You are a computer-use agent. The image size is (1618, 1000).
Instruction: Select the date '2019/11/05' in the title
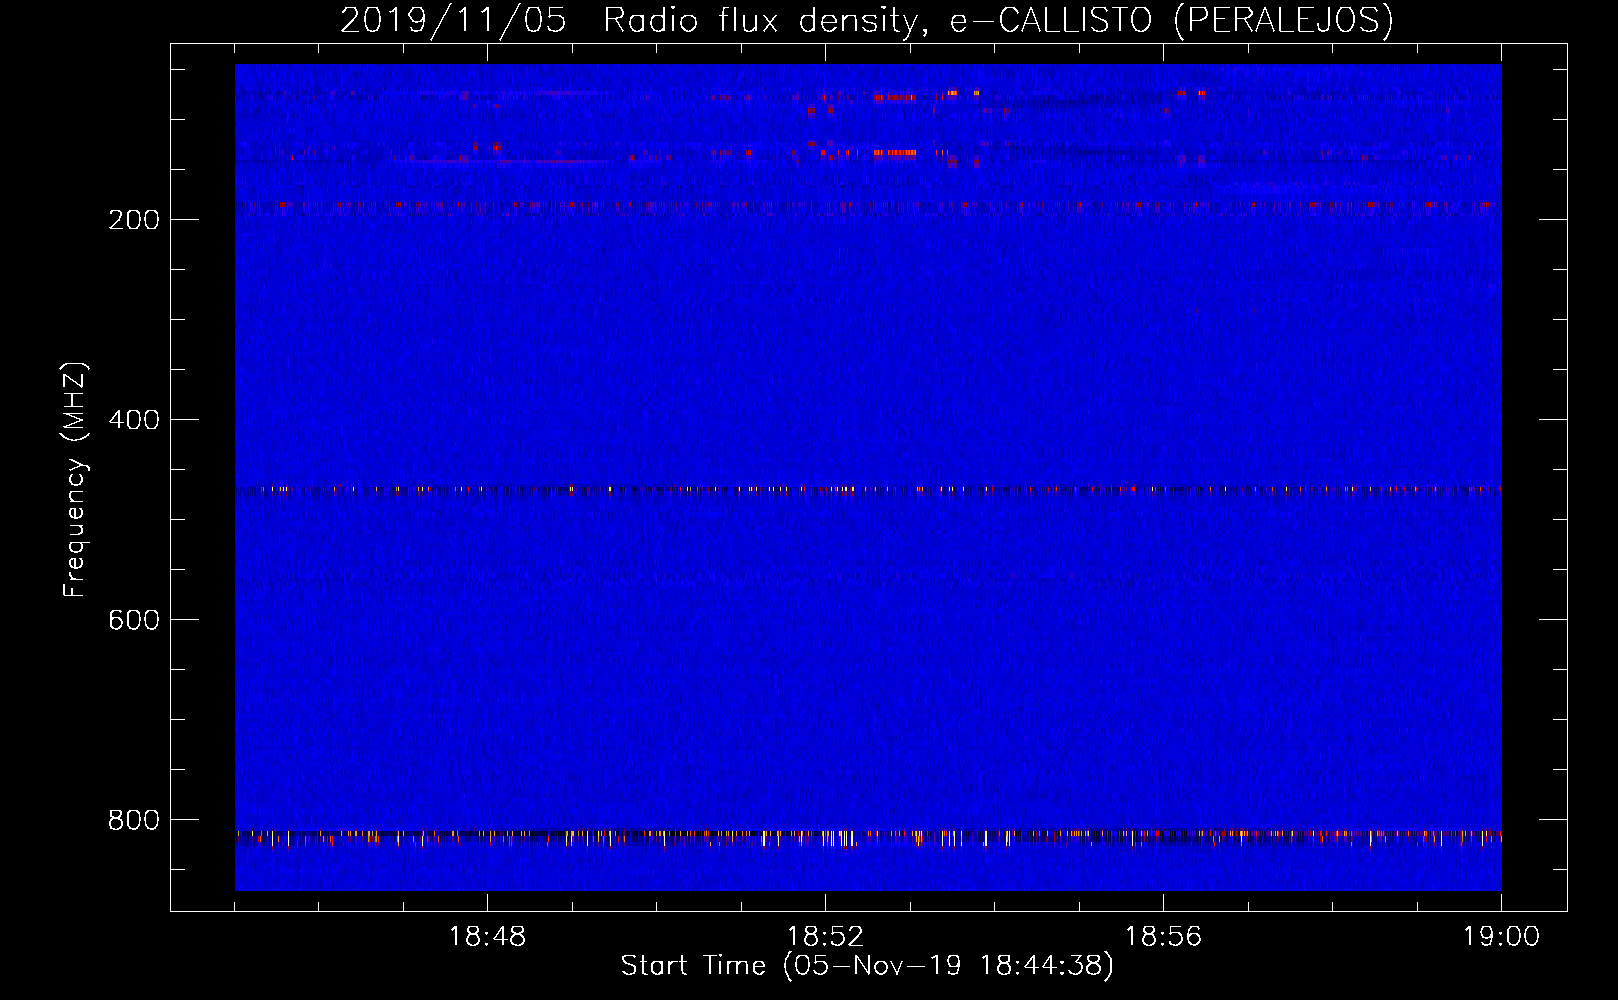[x=453, y=20]
